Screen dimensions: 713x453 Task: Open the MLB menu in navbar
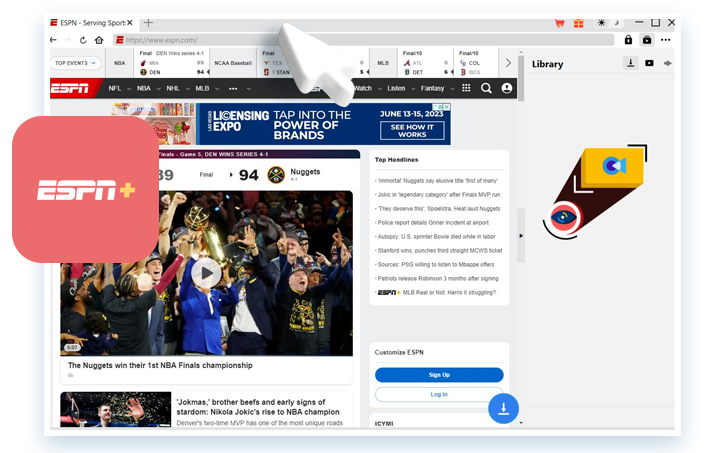point(202,88)
